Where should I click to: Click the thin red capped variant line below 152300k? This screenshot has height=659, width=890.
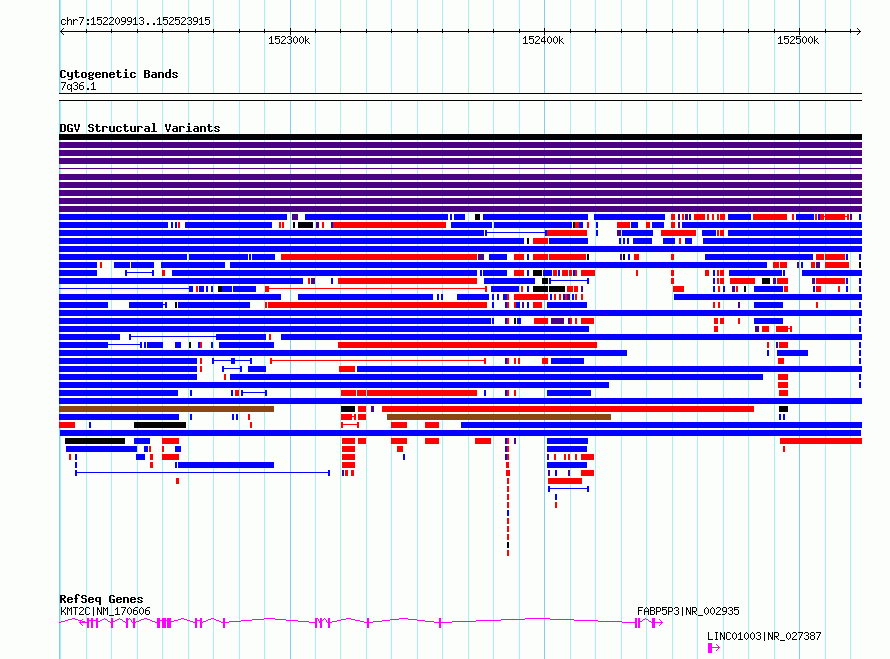click(x=377, y=361)
